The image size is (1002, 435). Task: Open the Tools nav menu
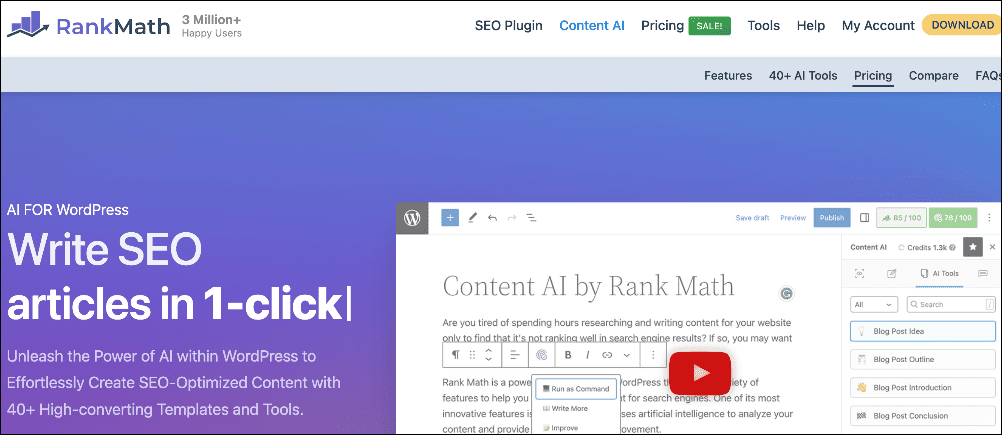click(x=764, y=26)
